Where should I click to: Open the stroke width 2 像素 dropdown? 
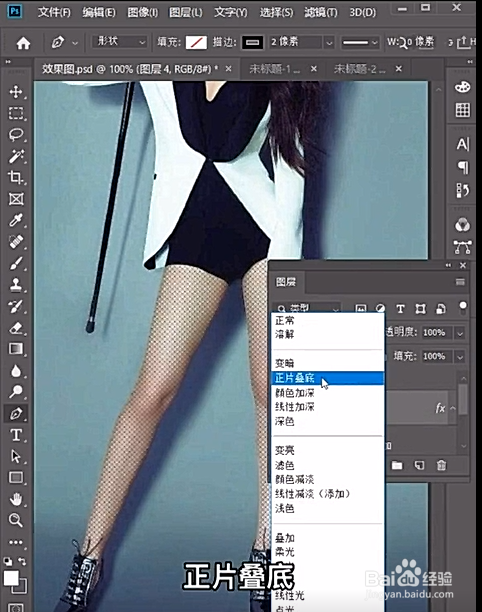329,42
